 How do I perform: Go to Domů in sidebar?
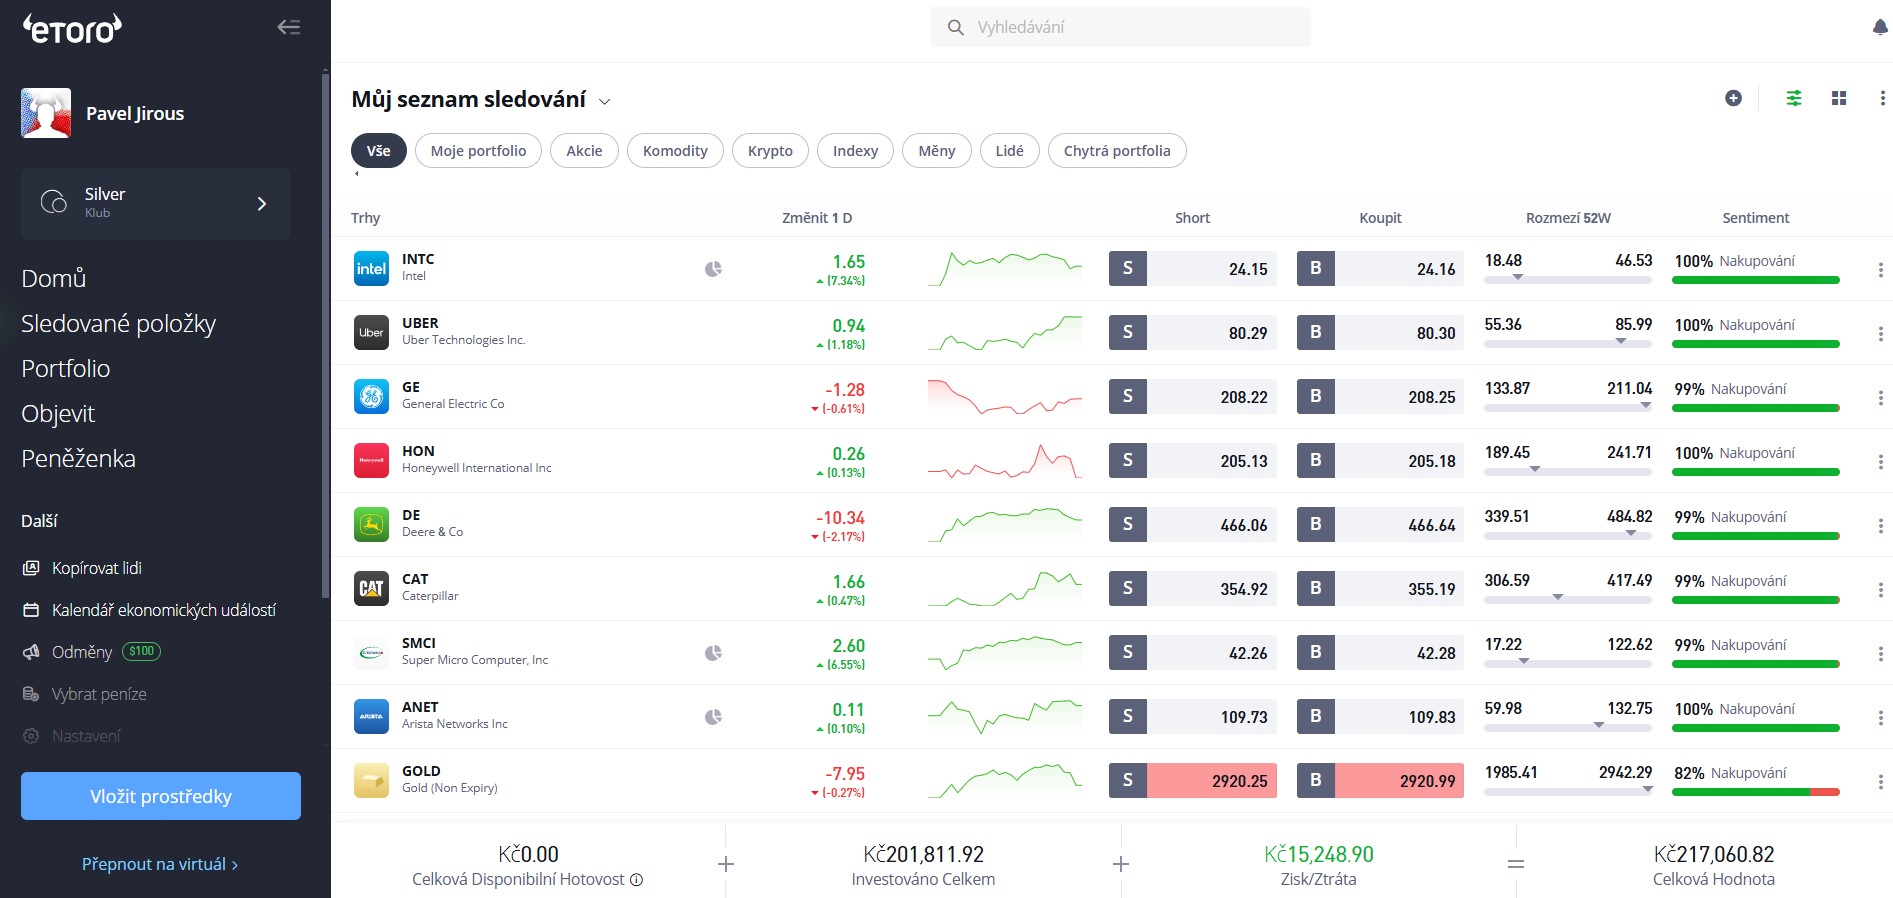pos(54,278)
